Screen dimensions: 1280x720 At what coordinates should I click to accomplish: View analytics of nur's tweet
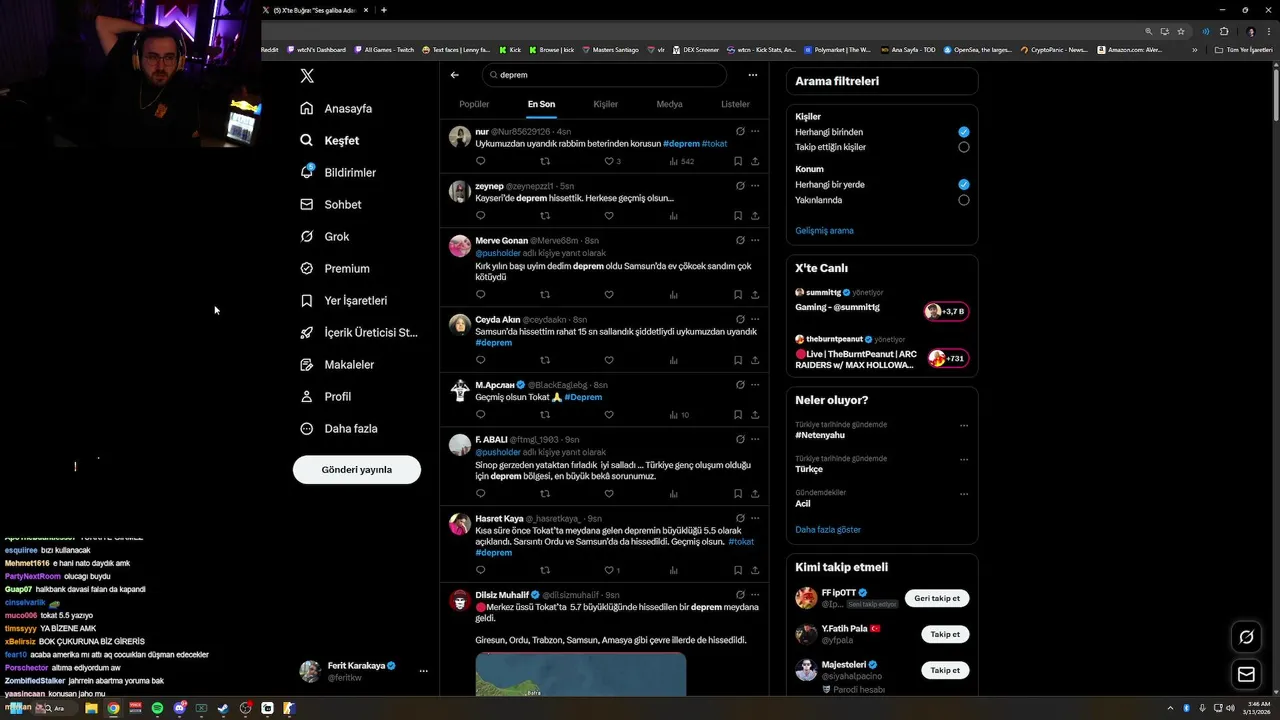click(x=680, y=161)
